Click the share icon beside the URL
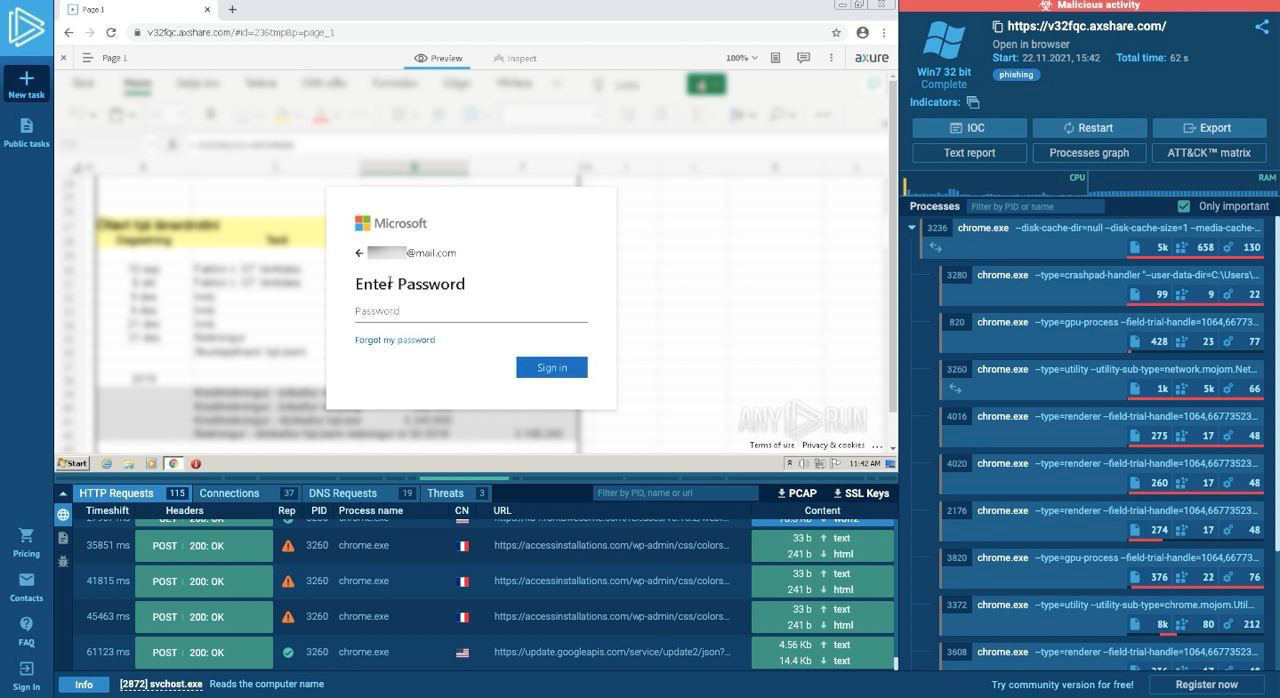Viewport: 1280px width, 698px height. coord(1261,27)
